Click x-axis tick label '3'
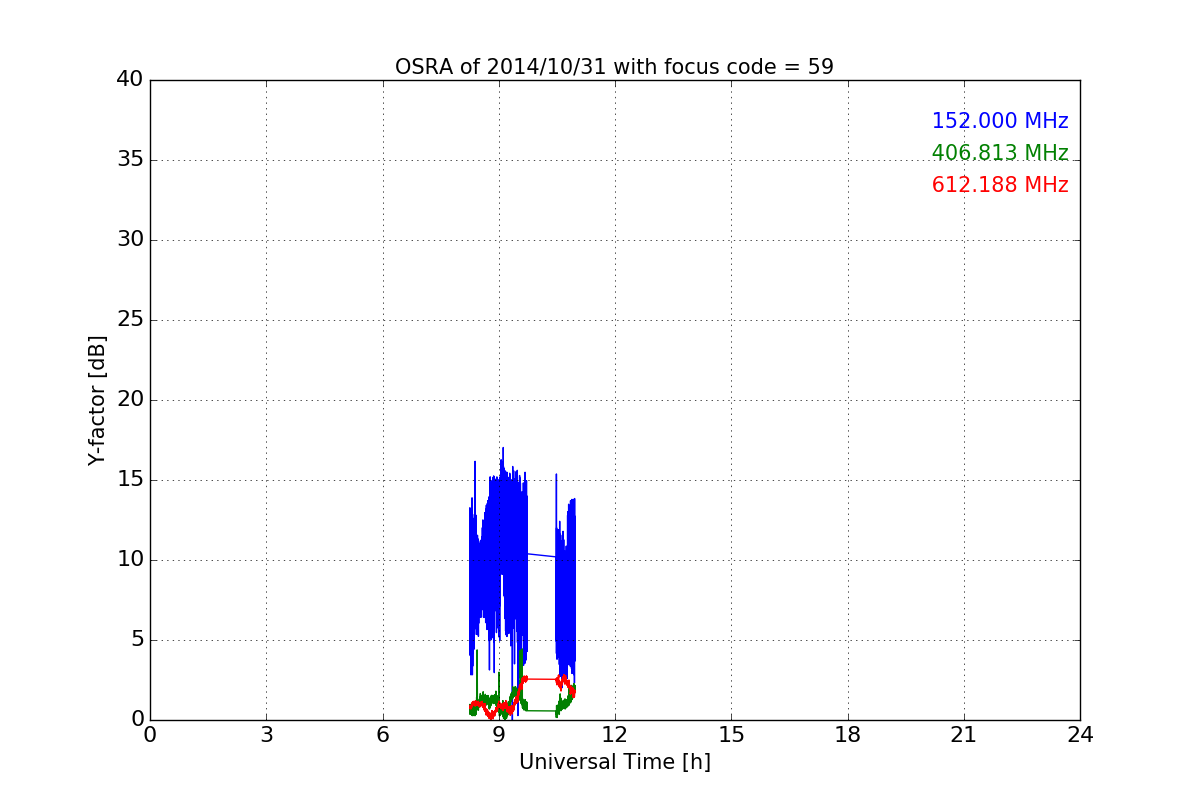 [x=266, y=735]
